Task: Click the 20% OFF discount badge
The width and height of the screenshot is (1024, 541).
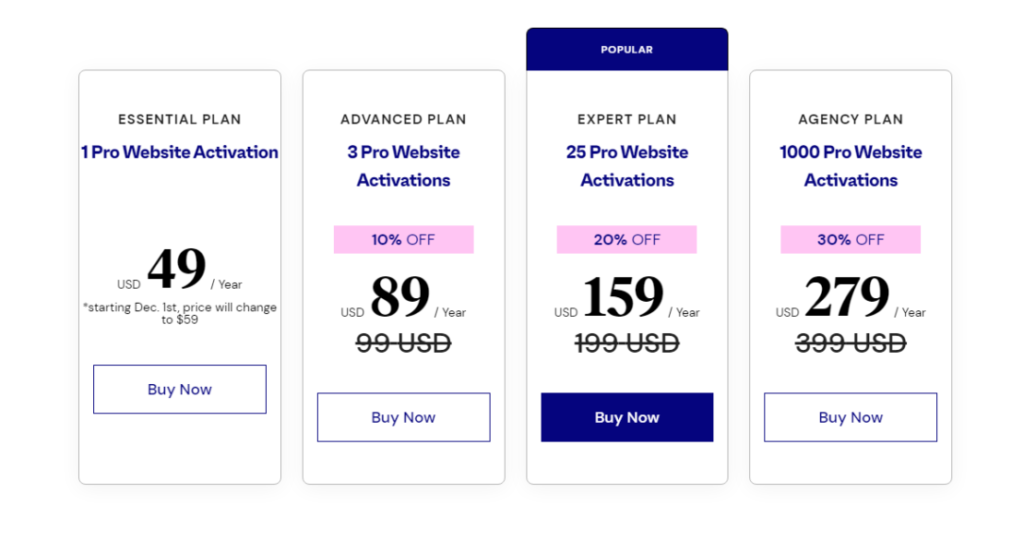Action: (627, 240)
